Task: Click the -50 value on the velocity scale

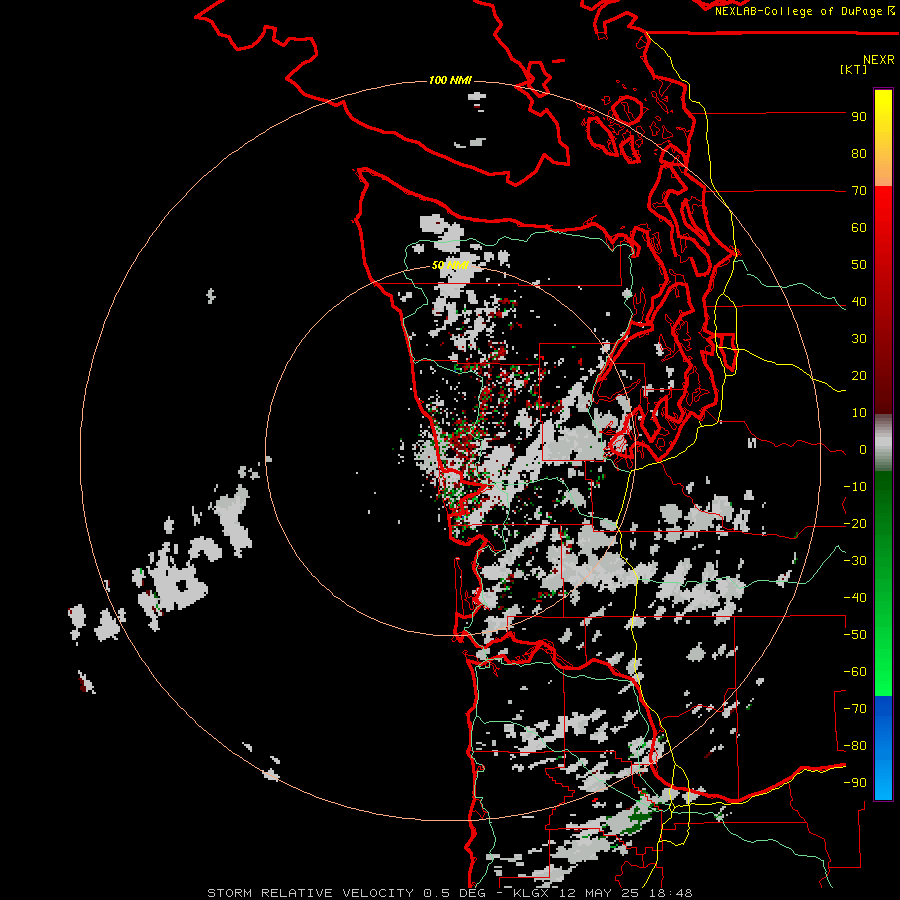Action: (855, 635)
